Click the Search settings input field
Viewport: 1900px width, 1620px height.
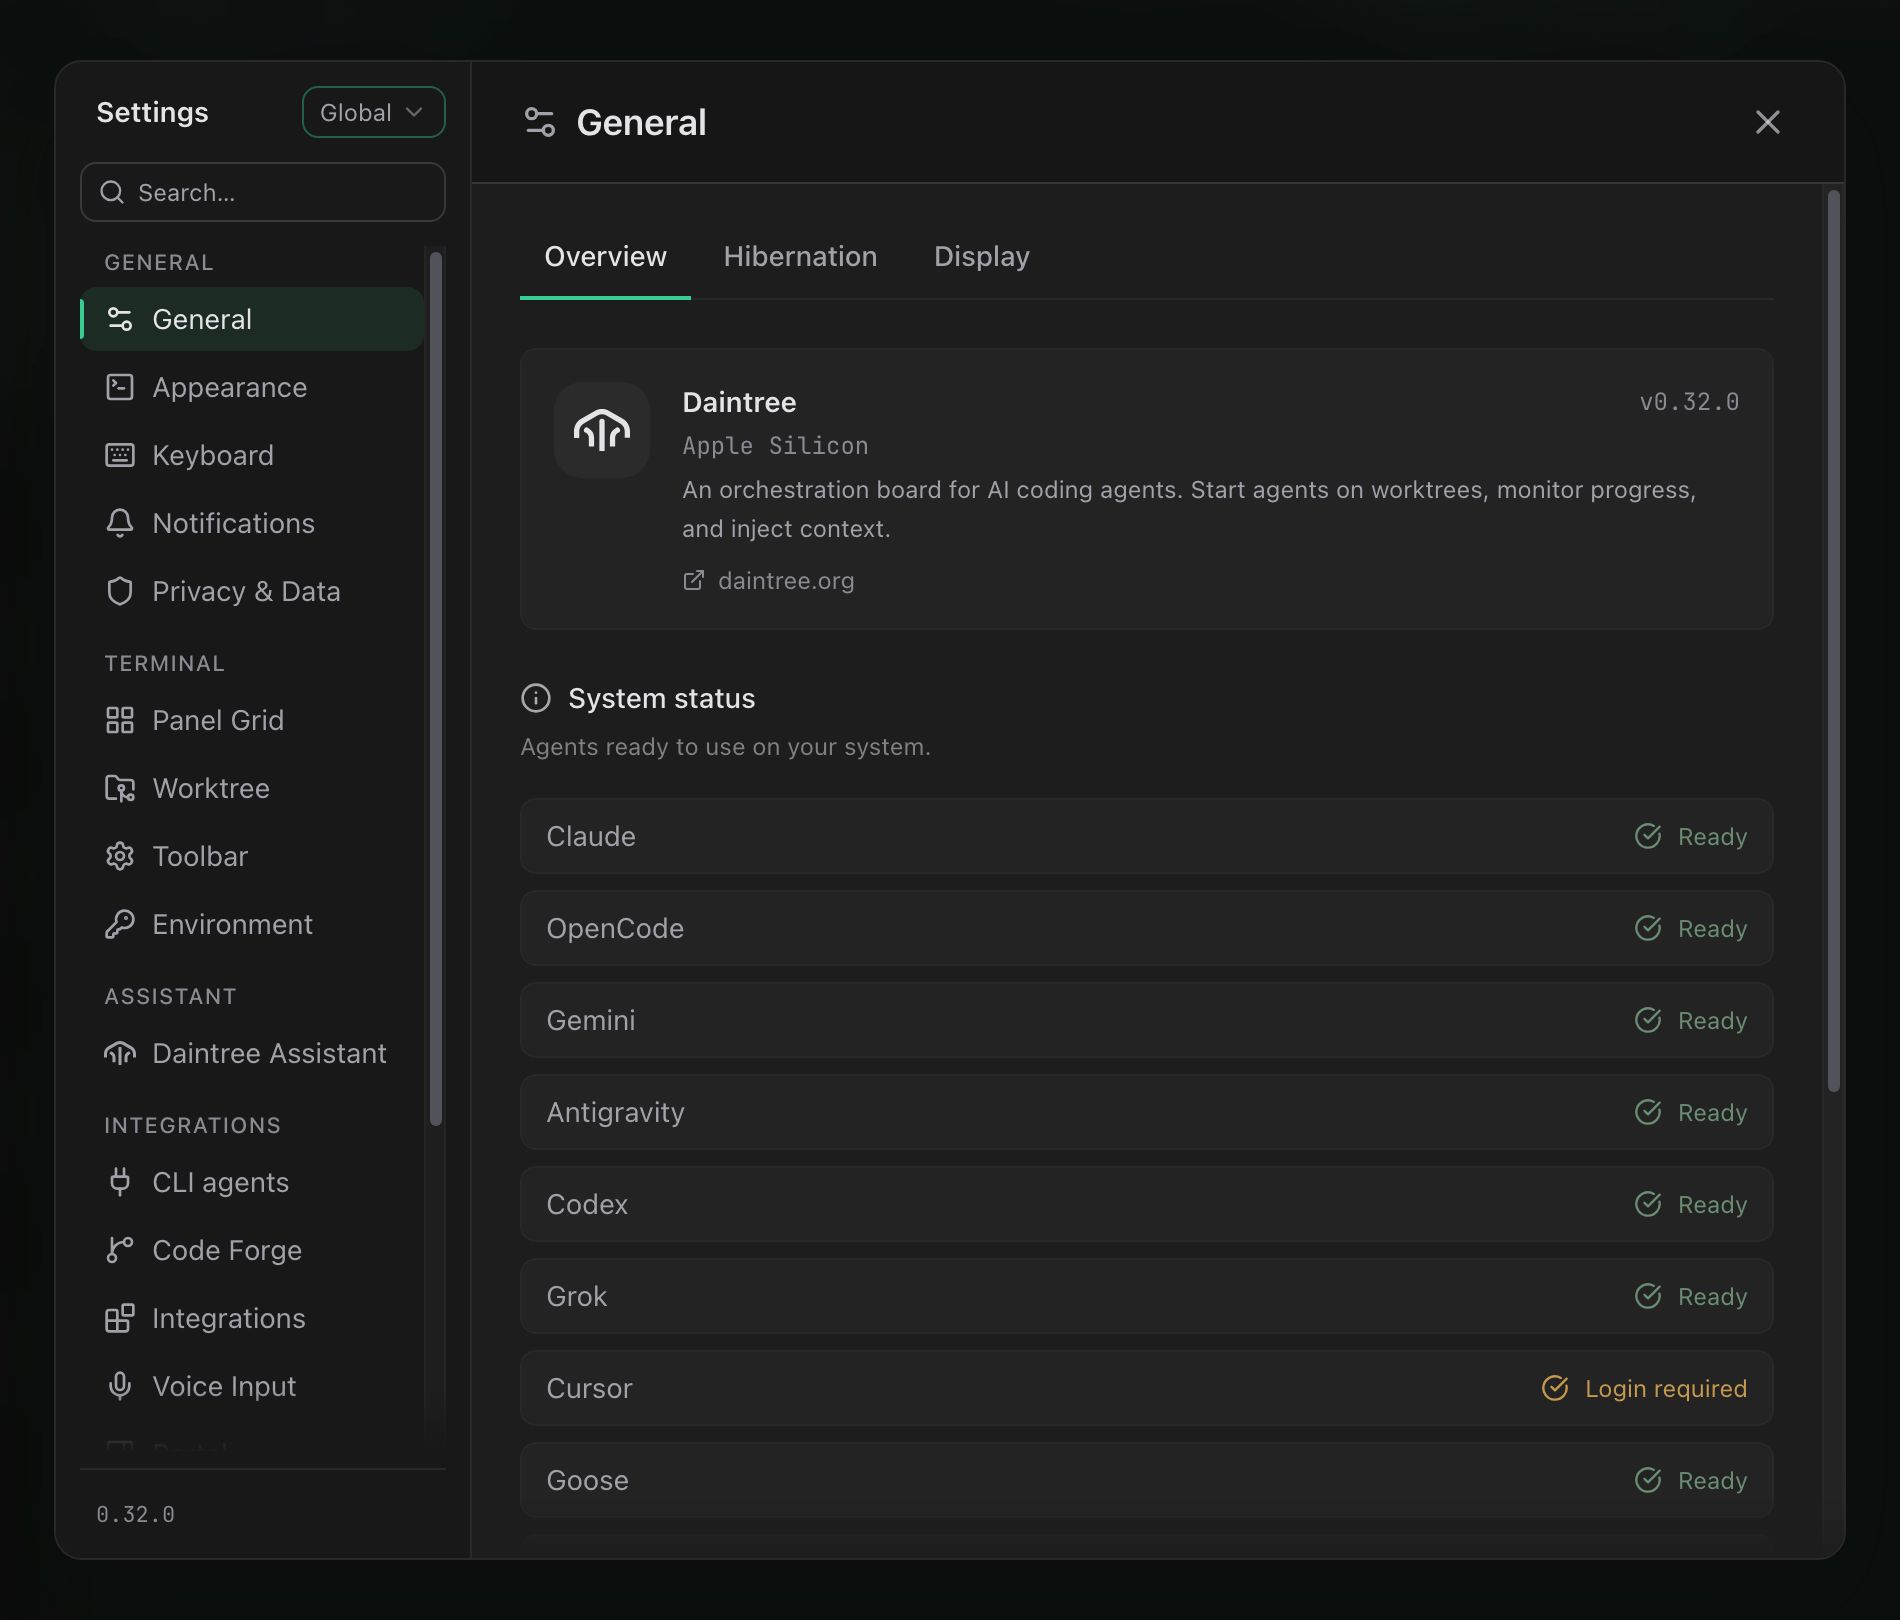click(263, 192)
